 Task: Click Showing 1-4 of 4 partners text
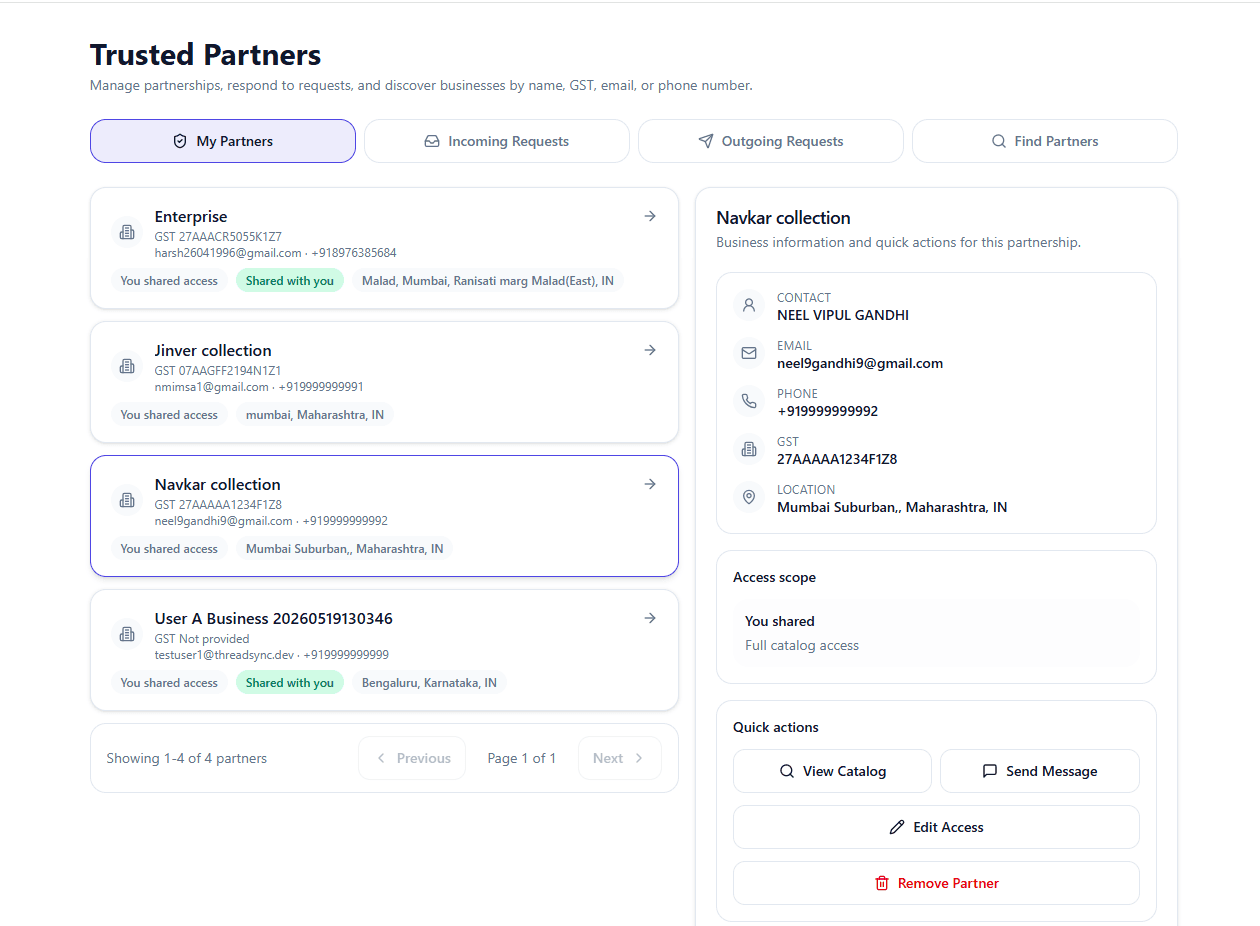click(x=187, y=758)
